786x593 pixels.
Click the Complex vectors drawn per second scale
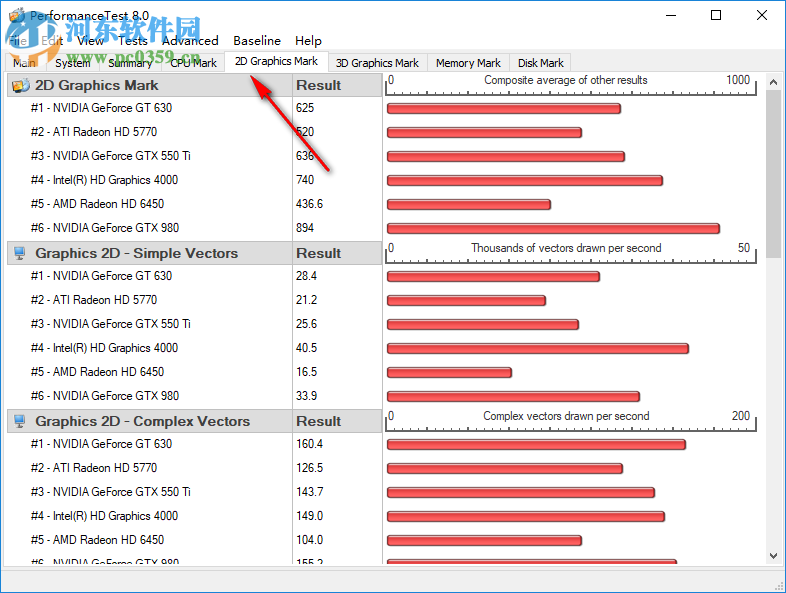570,421
